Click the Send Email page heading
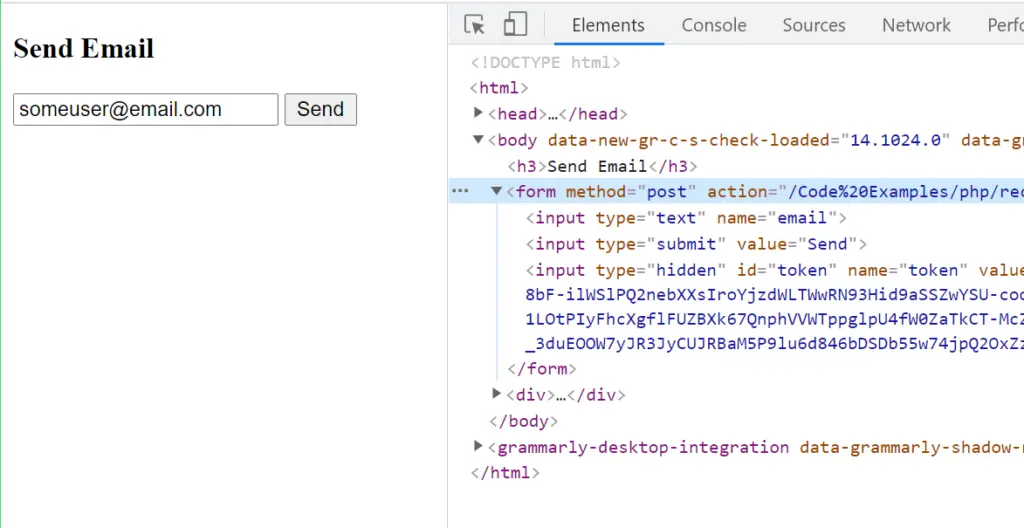The width and height of the screenshot is (1024, 528). pyautogui.click(x=84, y=48)
